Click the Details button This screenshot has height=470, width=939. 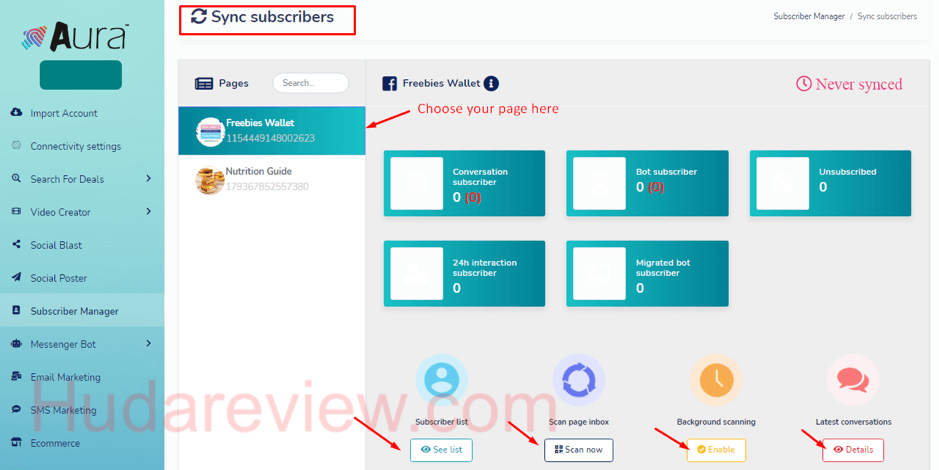853,450
